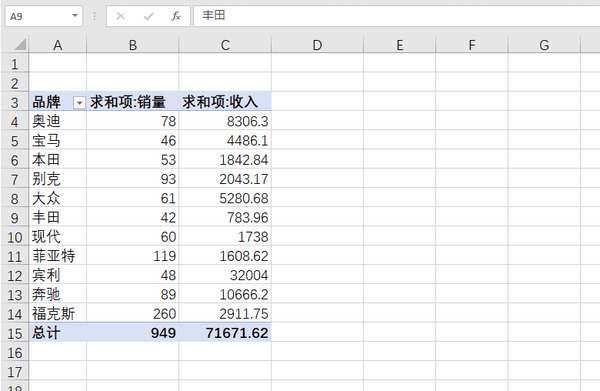The width and height of the screenshot is (600, 391).
Task: Select the 丰田 cell
Action: coord(58,217)
